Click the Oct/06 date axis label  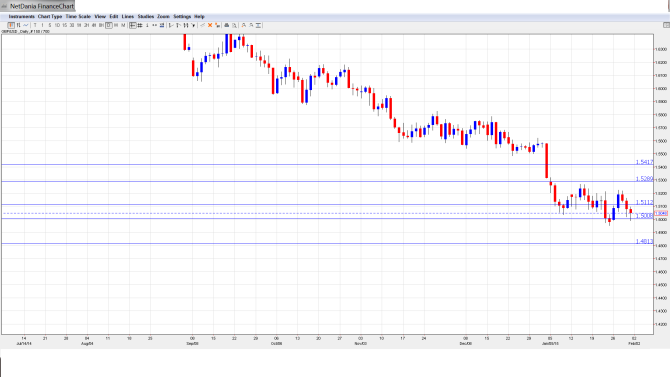point(276,343)
